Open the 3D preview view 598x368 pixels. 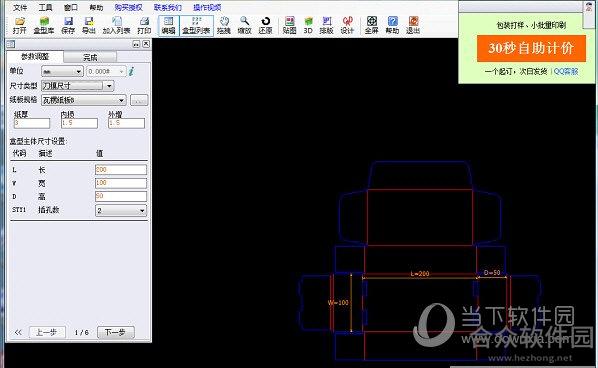pos(308,25)
